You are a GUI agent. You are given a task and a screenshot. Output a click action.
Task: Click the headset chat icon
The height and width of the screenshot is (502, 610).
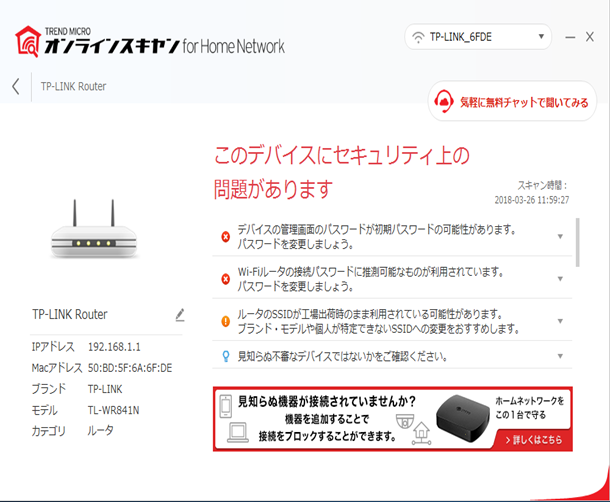pyautogui.click(x=443, y=101)
